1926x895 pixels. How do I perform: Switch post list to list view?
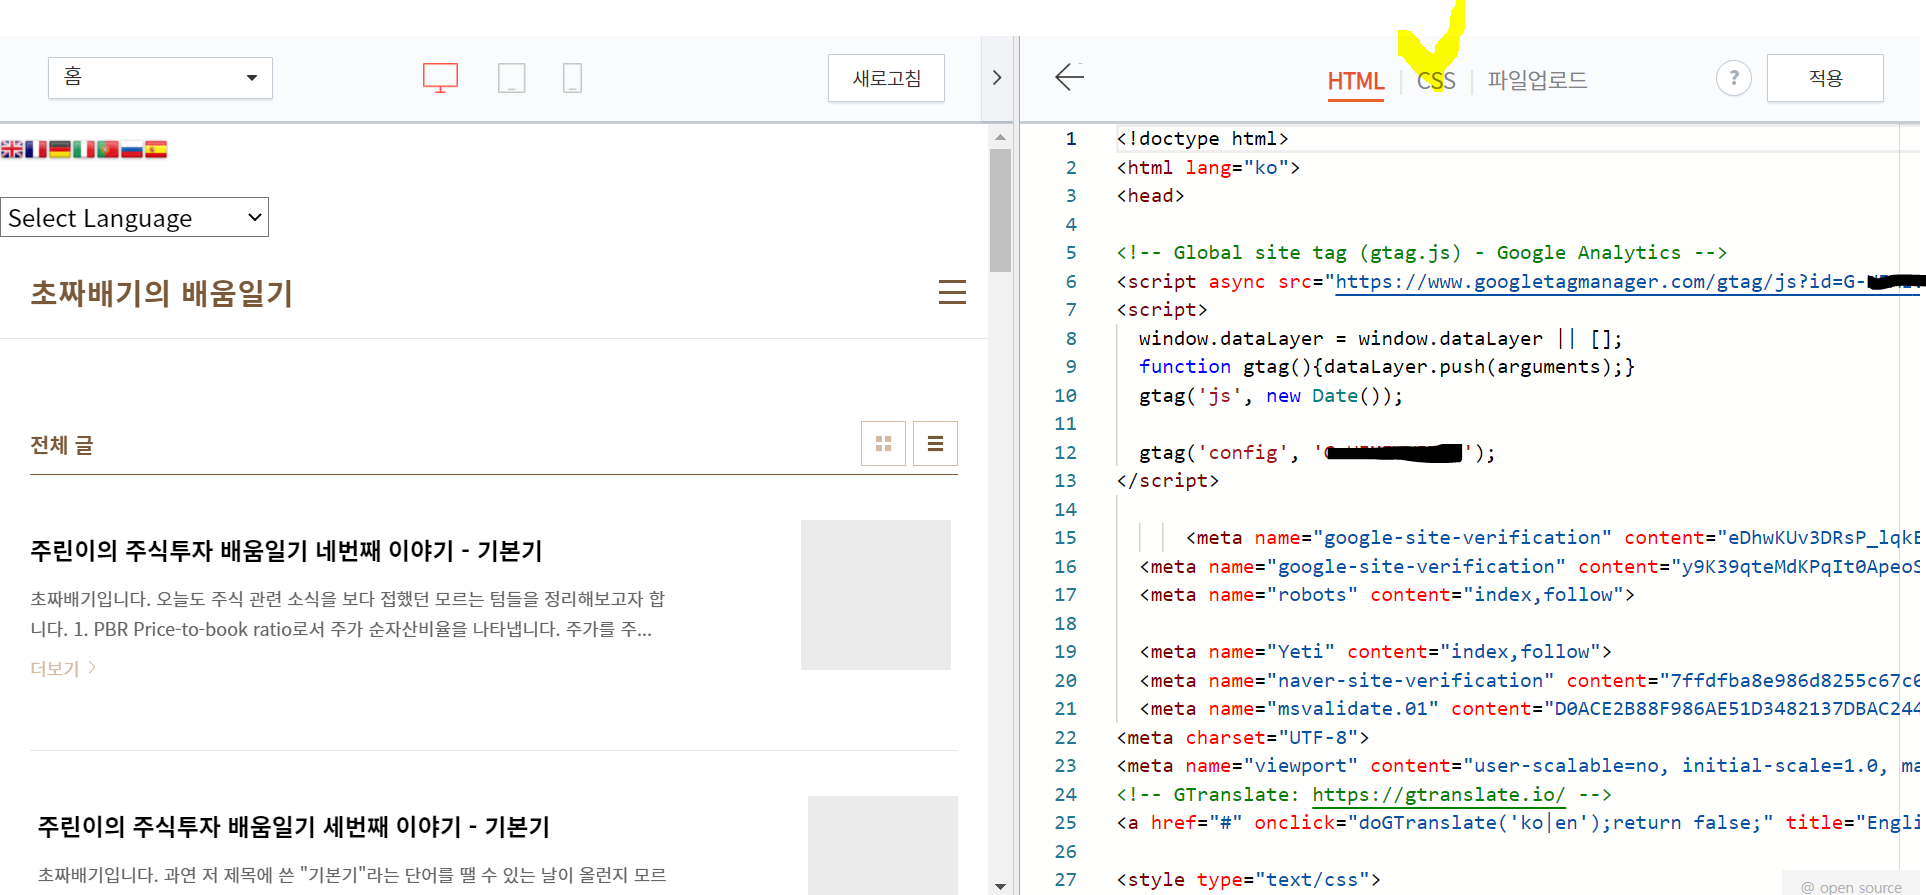935,444
